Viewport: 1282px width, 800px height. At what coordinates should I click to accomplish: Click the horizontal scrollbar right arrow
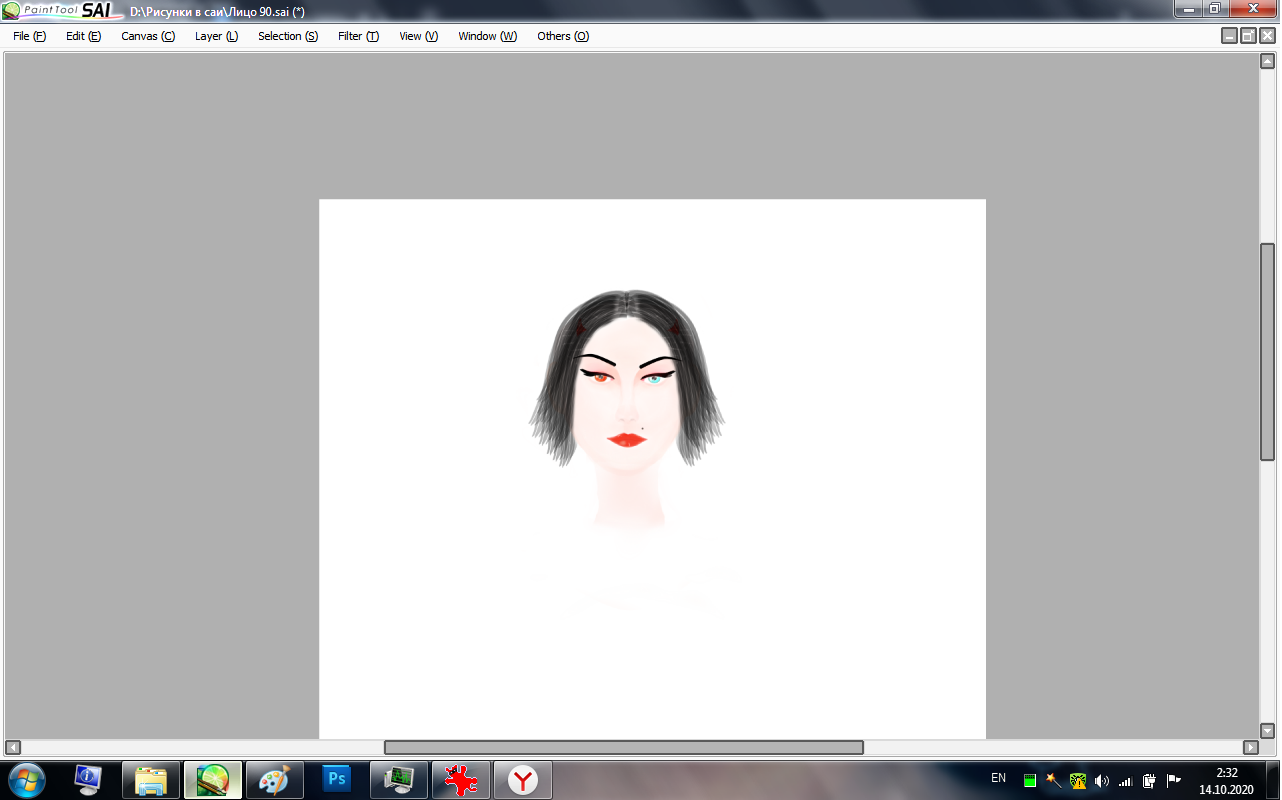[1250, 747]
